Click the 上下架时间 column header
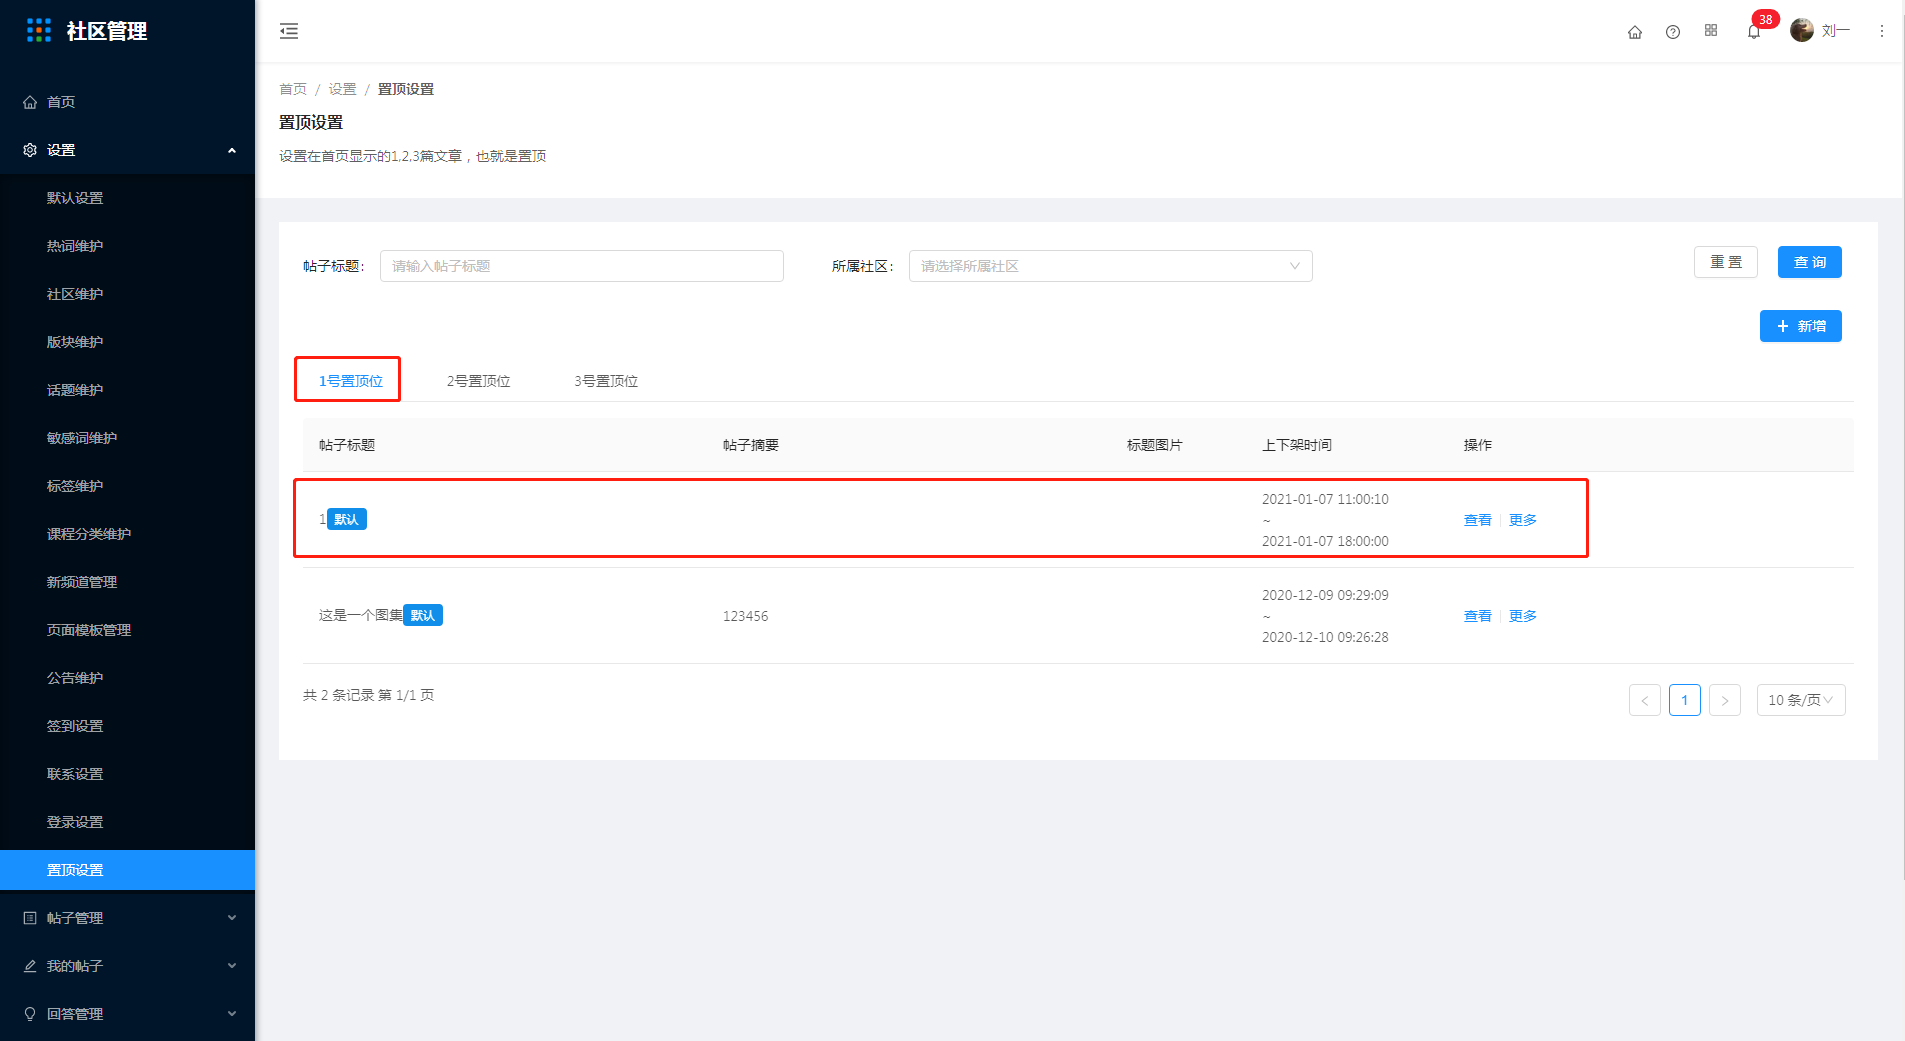Screen dimensions: 1905x1041 tap(1296, 445)
